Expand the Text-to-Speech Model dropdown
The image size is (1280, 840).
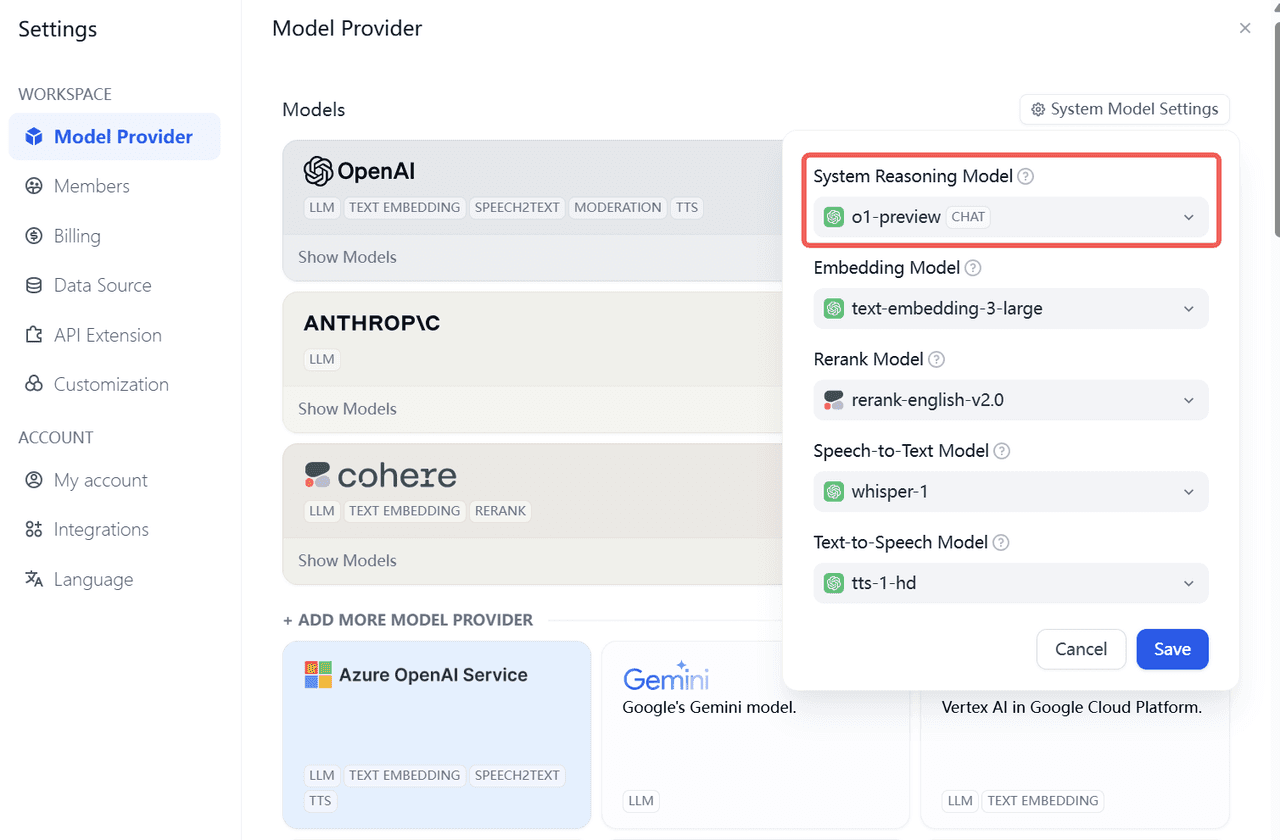pyautogui.click(x=1010, y=583)
